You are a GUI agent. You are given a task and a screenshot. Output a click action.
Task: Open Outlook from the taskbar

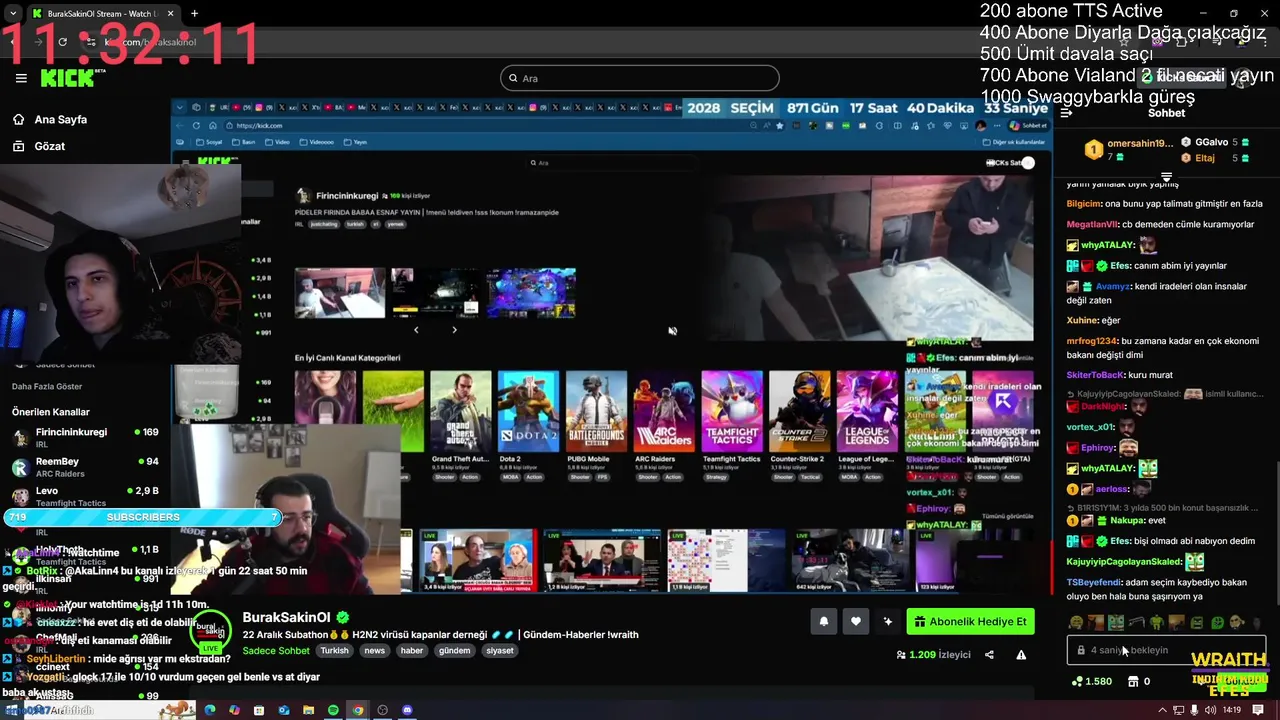pos(284,710)
